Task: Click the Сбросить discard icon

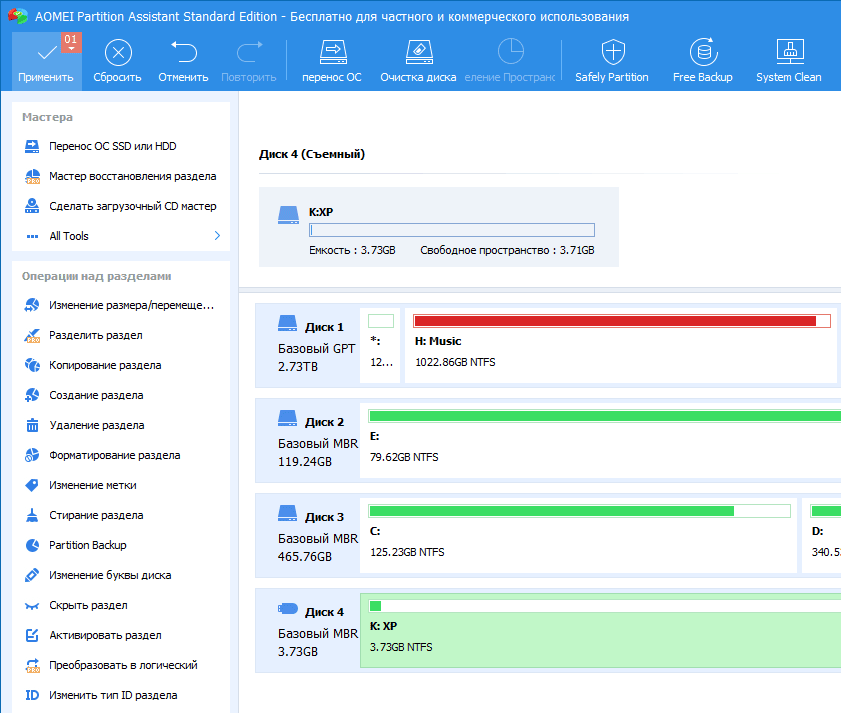Action: (x=118, y=53)
